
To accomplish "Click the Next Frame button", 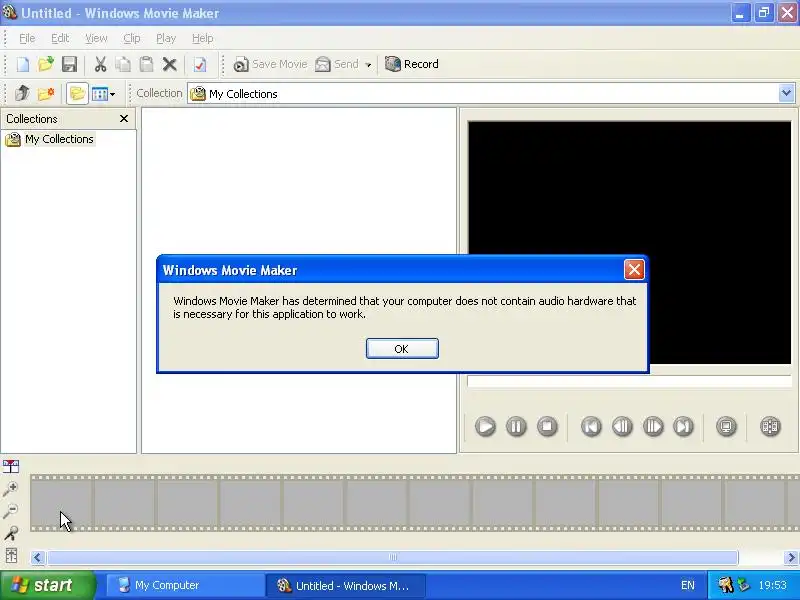I will [x=653, y=426].
